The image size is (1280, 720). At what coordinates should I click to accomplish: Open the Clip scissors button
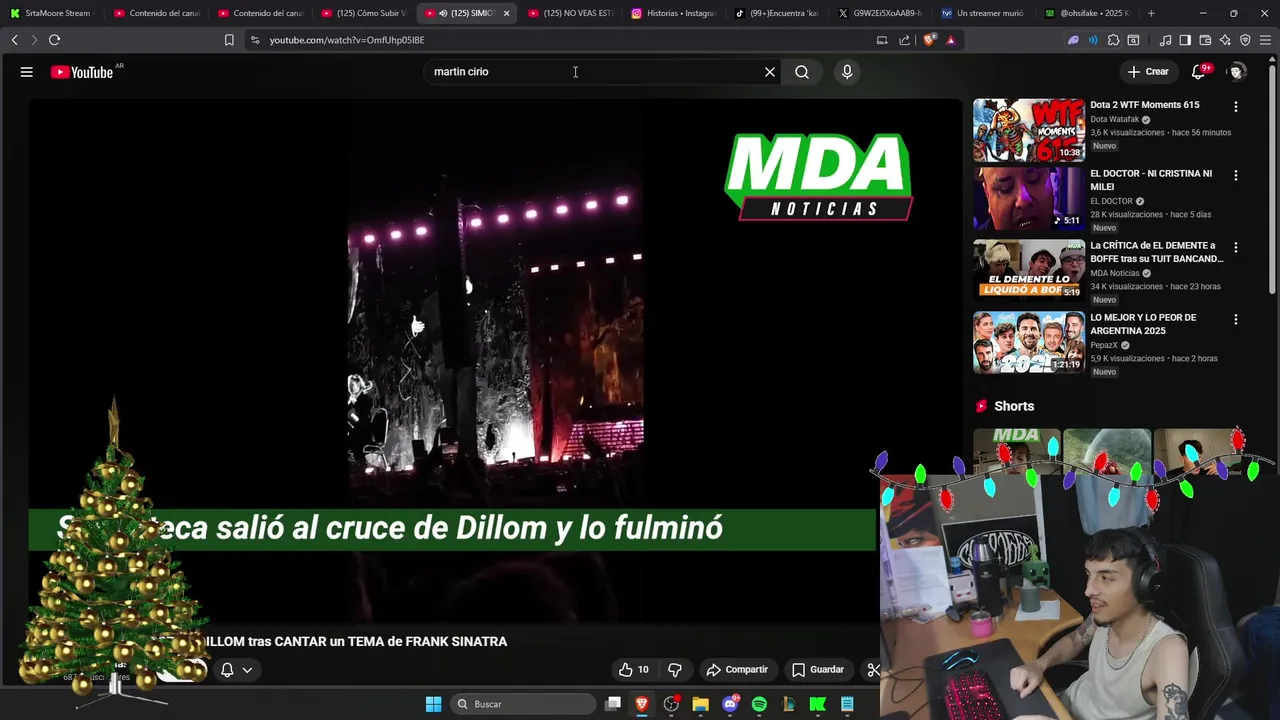(873, 670)
